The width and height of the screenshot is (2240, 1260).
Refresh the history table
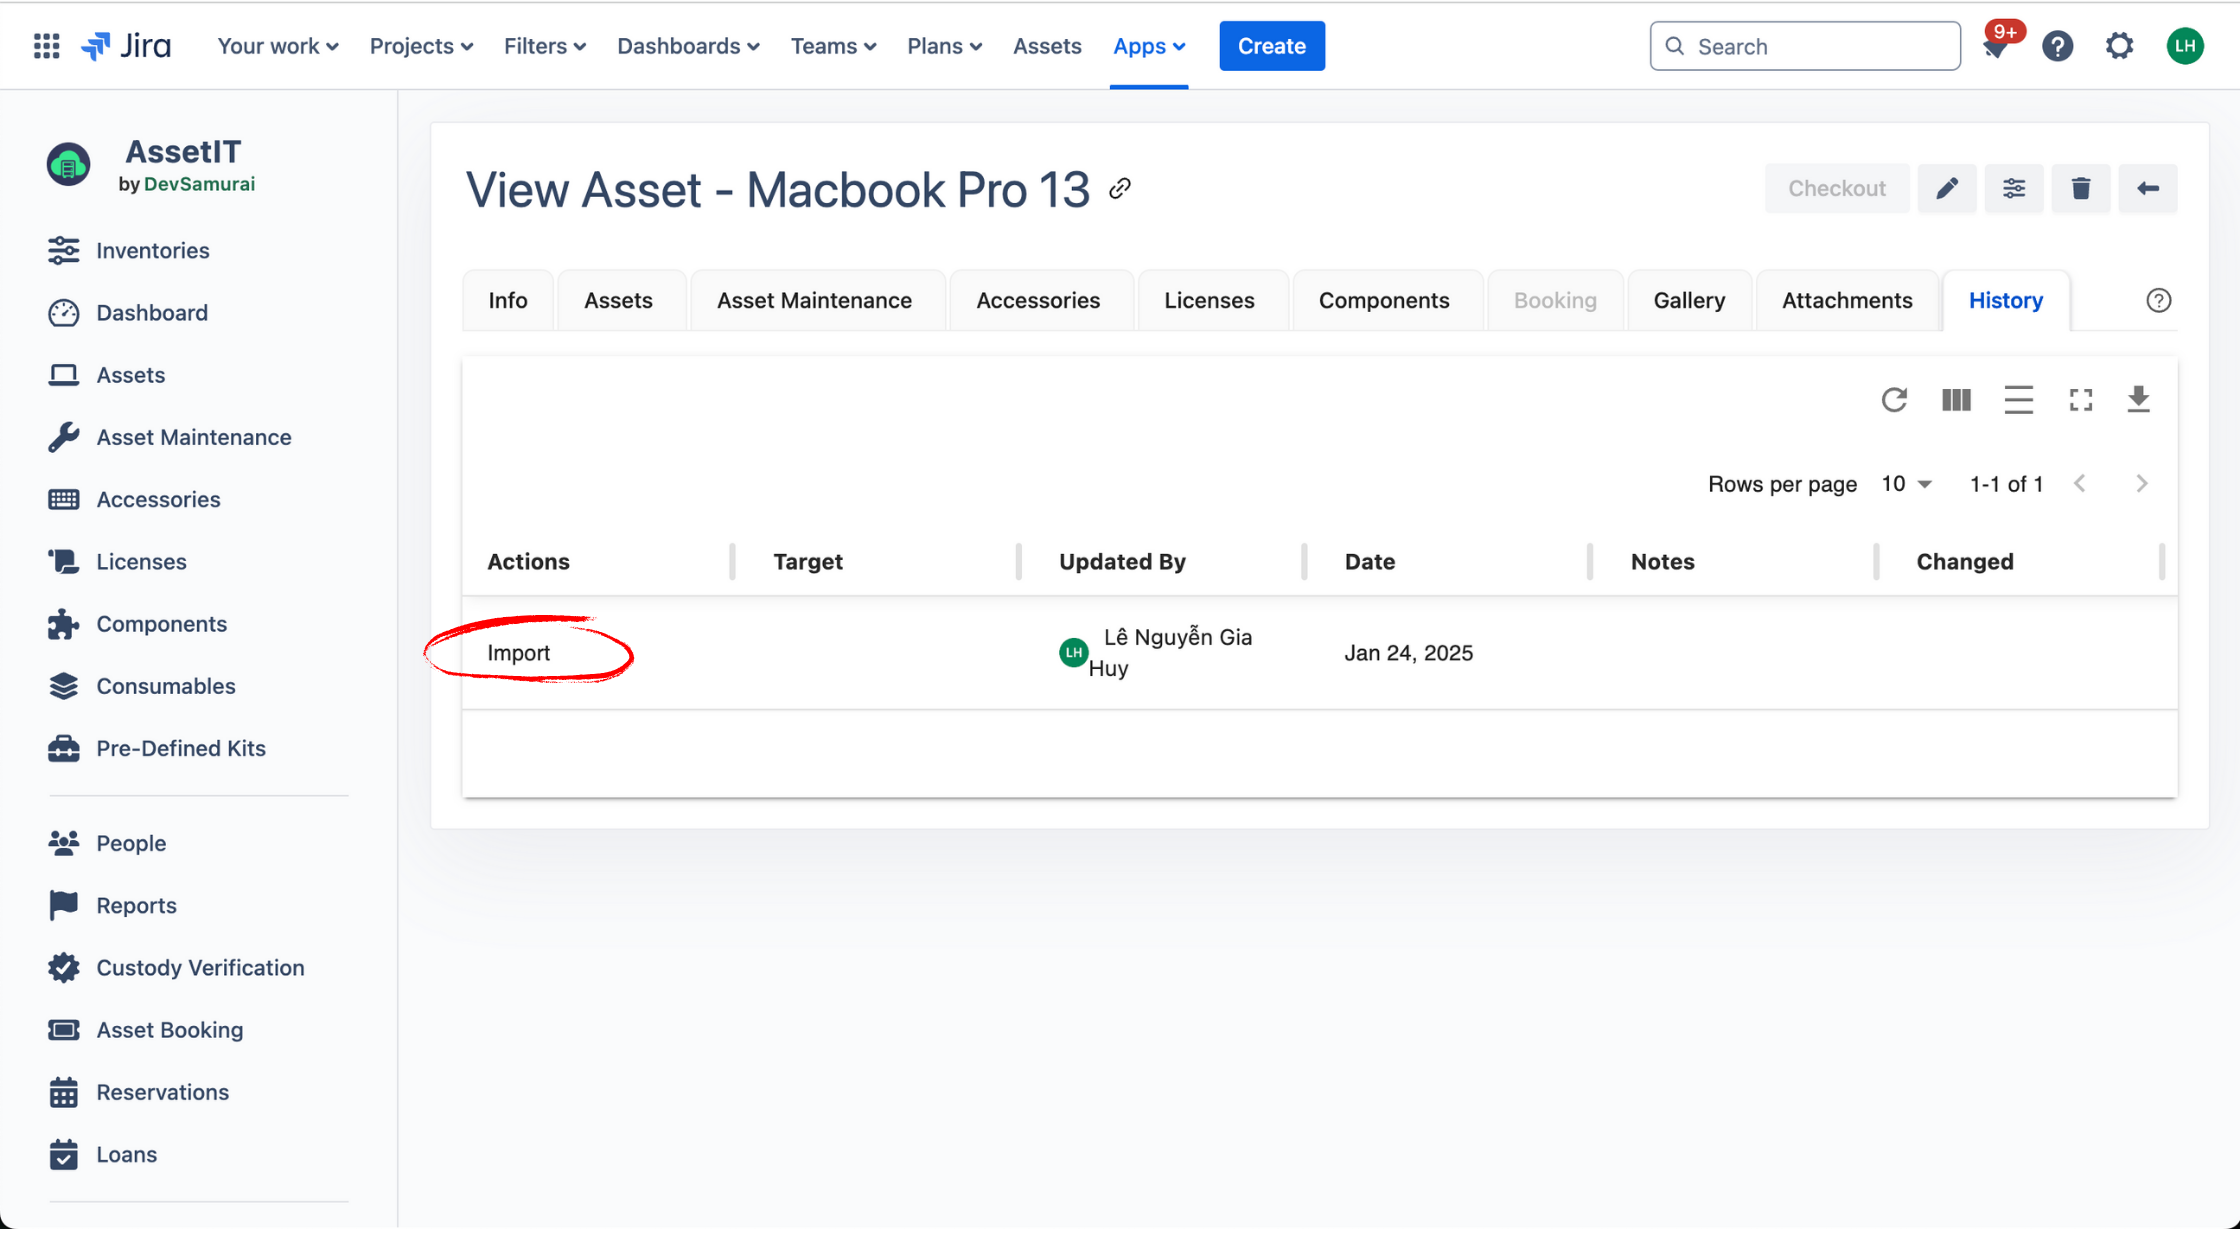click(x=1894, y=400)
